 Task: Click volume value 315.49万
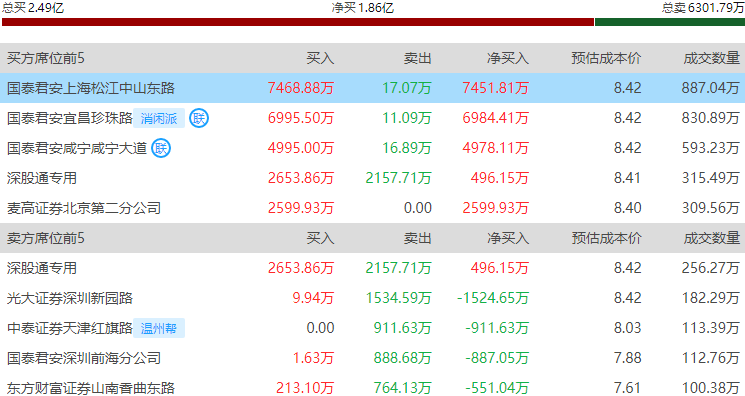tap(711, 178)
